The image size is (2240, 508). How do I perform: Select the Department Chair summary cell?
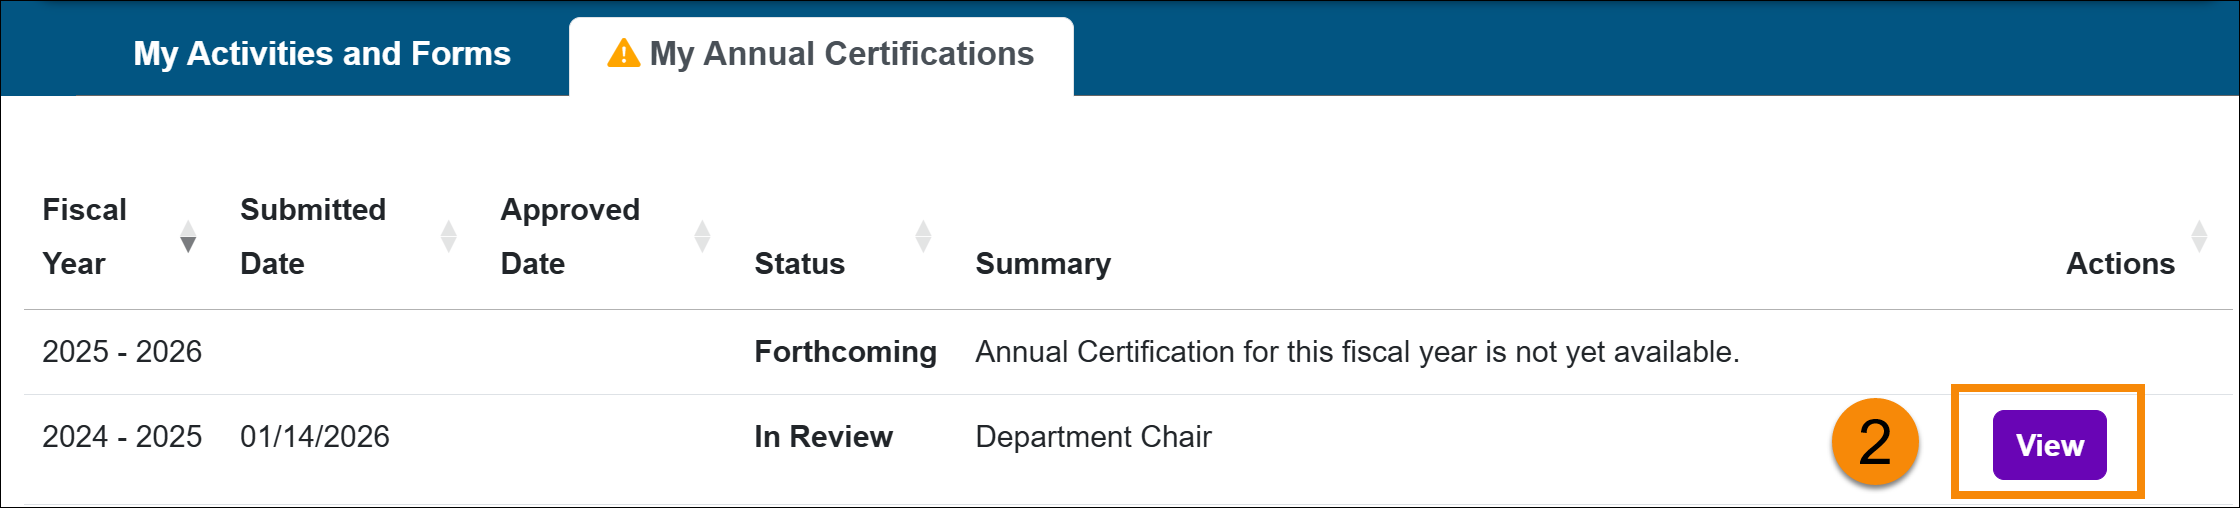1093,437
